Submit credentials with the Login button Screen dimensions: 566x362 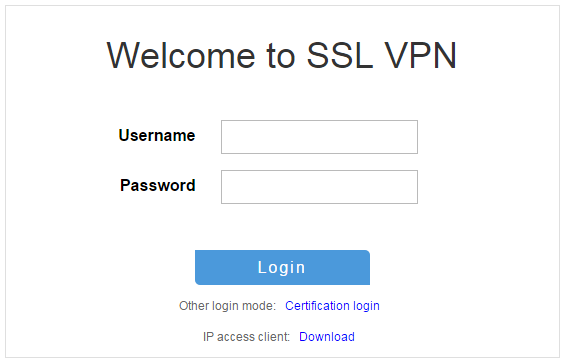(x=282, y=267)
